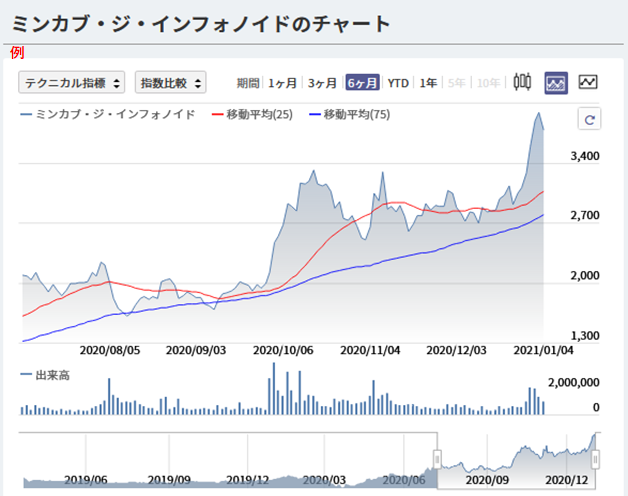Switch to the YTD period
Viewport: 628px width, 496px height.
tap(398, 83)
